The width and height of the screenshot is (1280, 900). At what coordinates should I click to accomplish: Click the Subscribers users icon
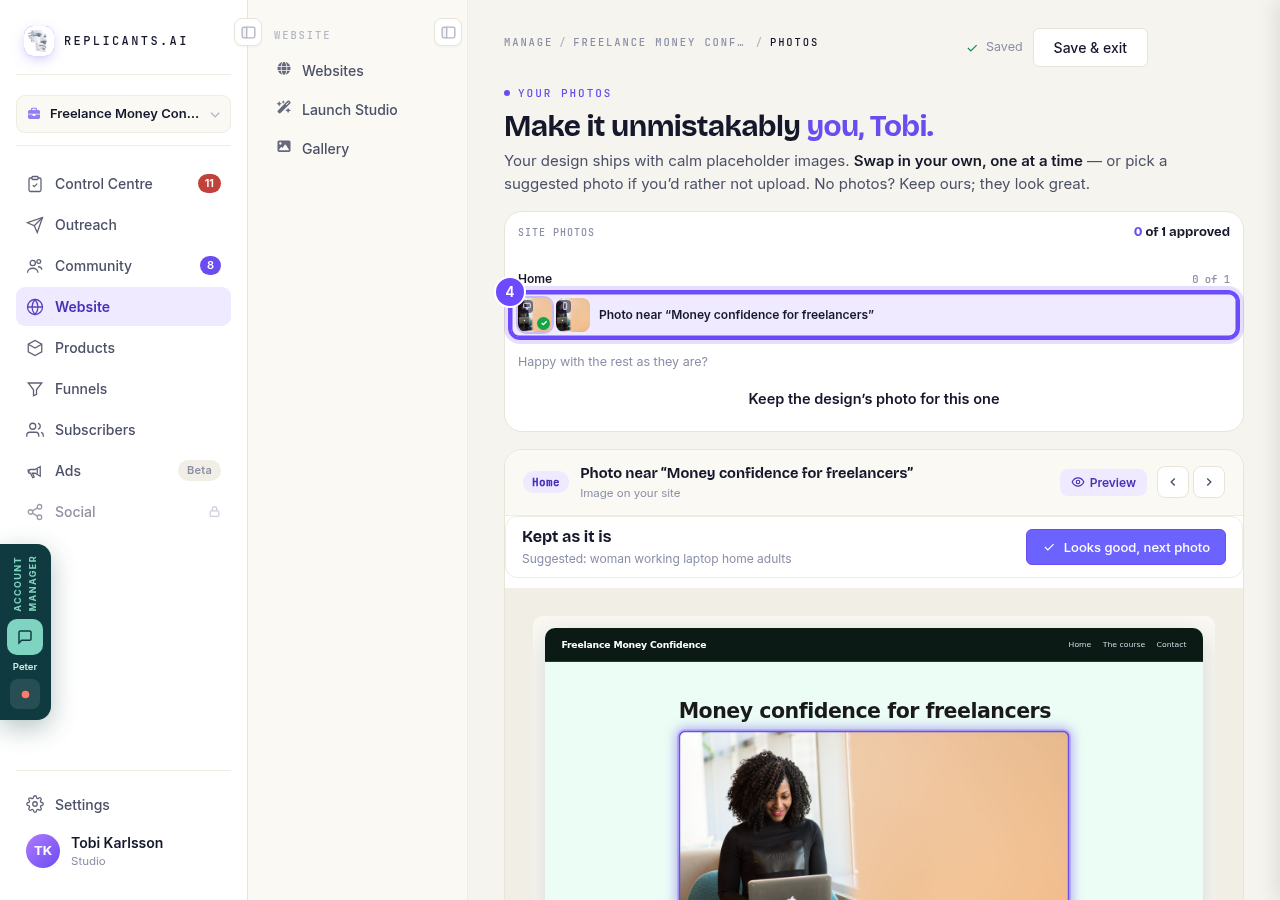pyautogui.click(x=35, y=430)
